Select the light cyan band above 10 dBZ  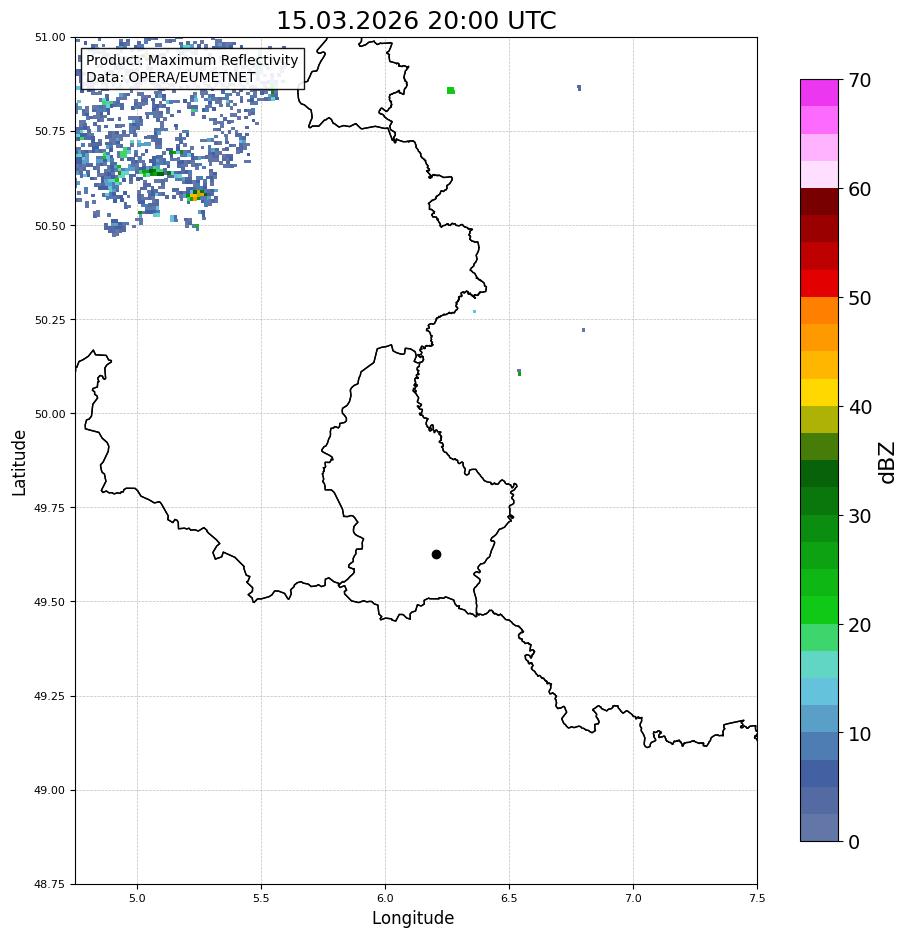click(820, 691)
